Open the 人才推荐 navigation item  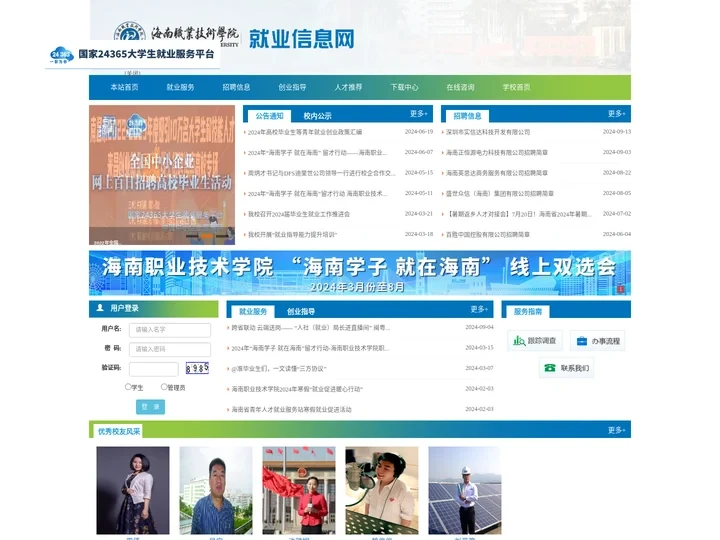348,87
